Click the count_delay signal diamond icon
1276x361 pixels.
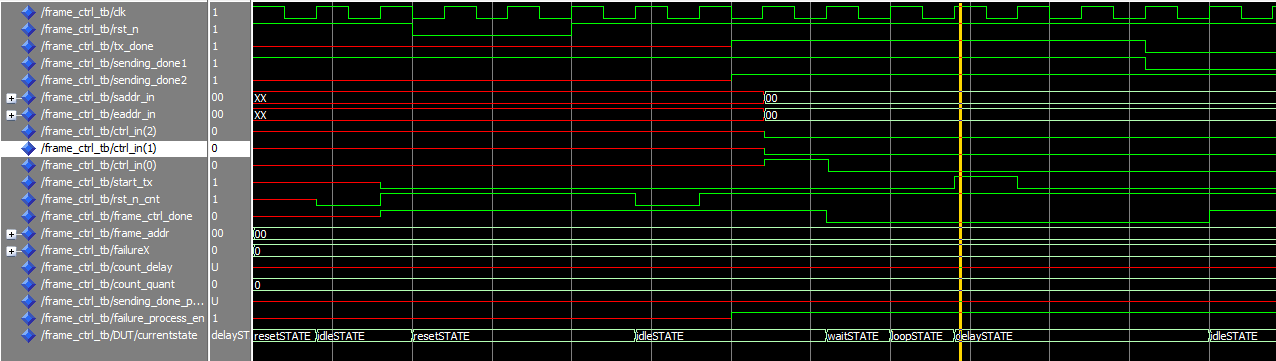point(28,267)
